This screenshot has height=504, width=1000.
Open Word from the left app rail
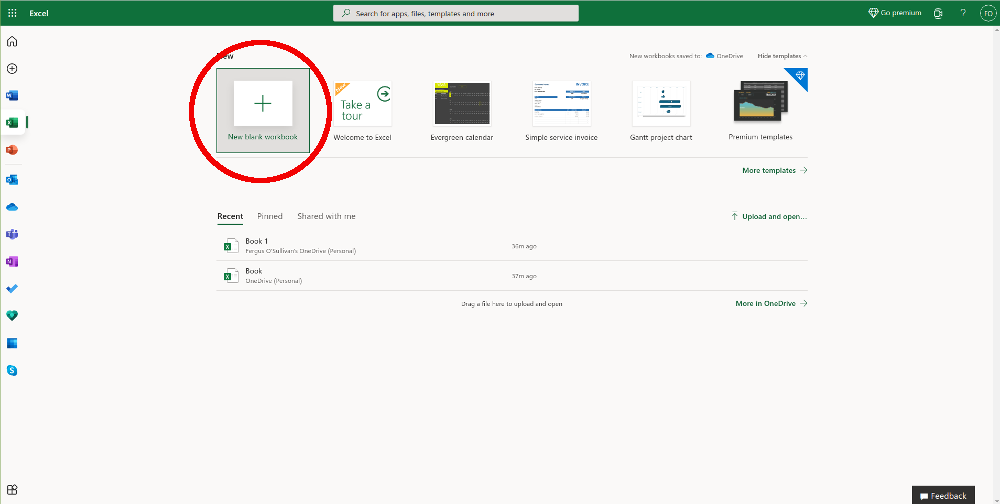click(12, 96)
